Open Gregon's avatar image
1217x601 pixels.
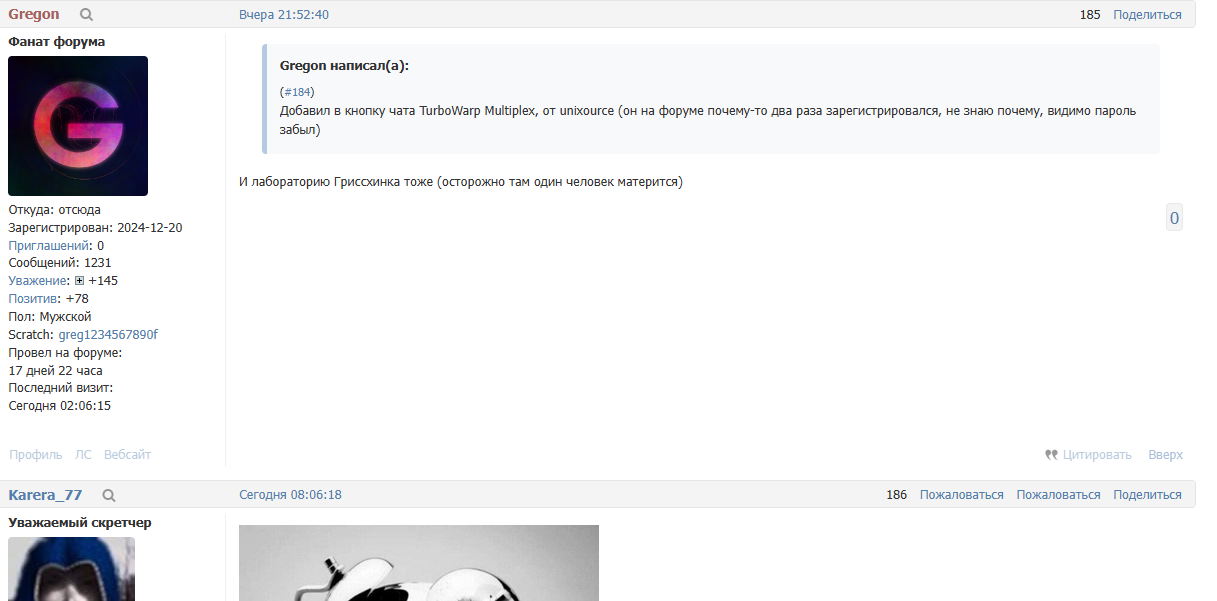pos(78,126)
